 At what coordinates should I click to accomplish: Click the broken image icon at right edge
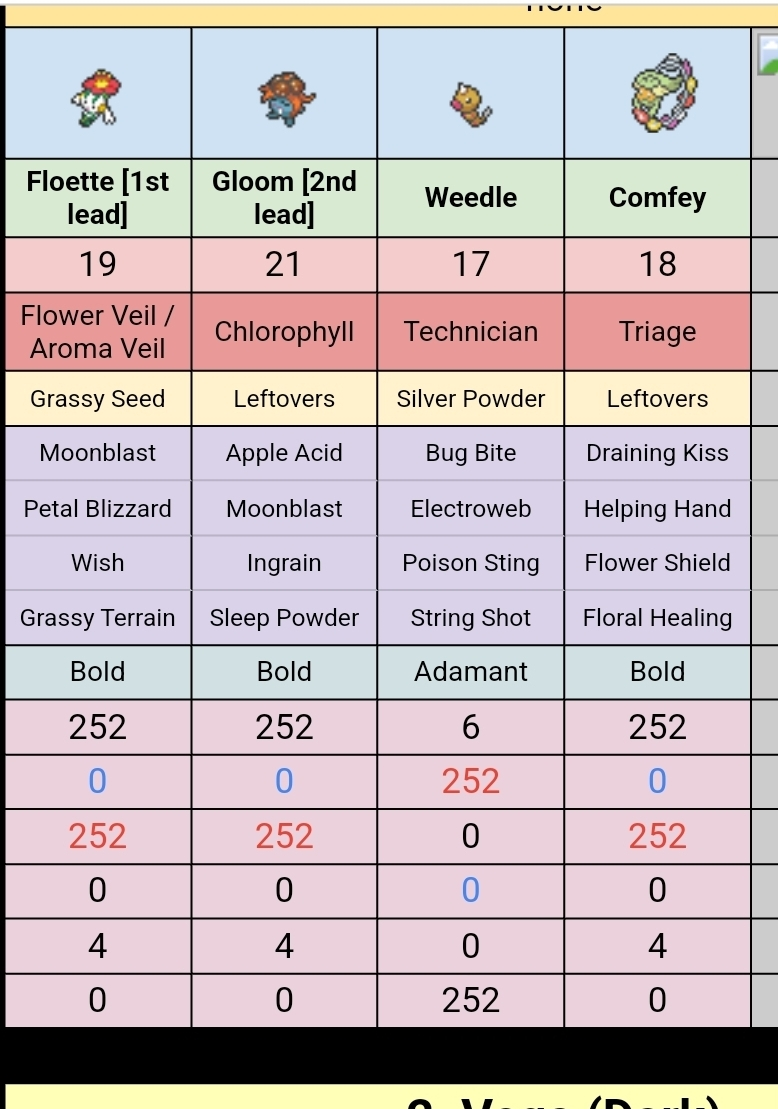(x=768, y=56)
